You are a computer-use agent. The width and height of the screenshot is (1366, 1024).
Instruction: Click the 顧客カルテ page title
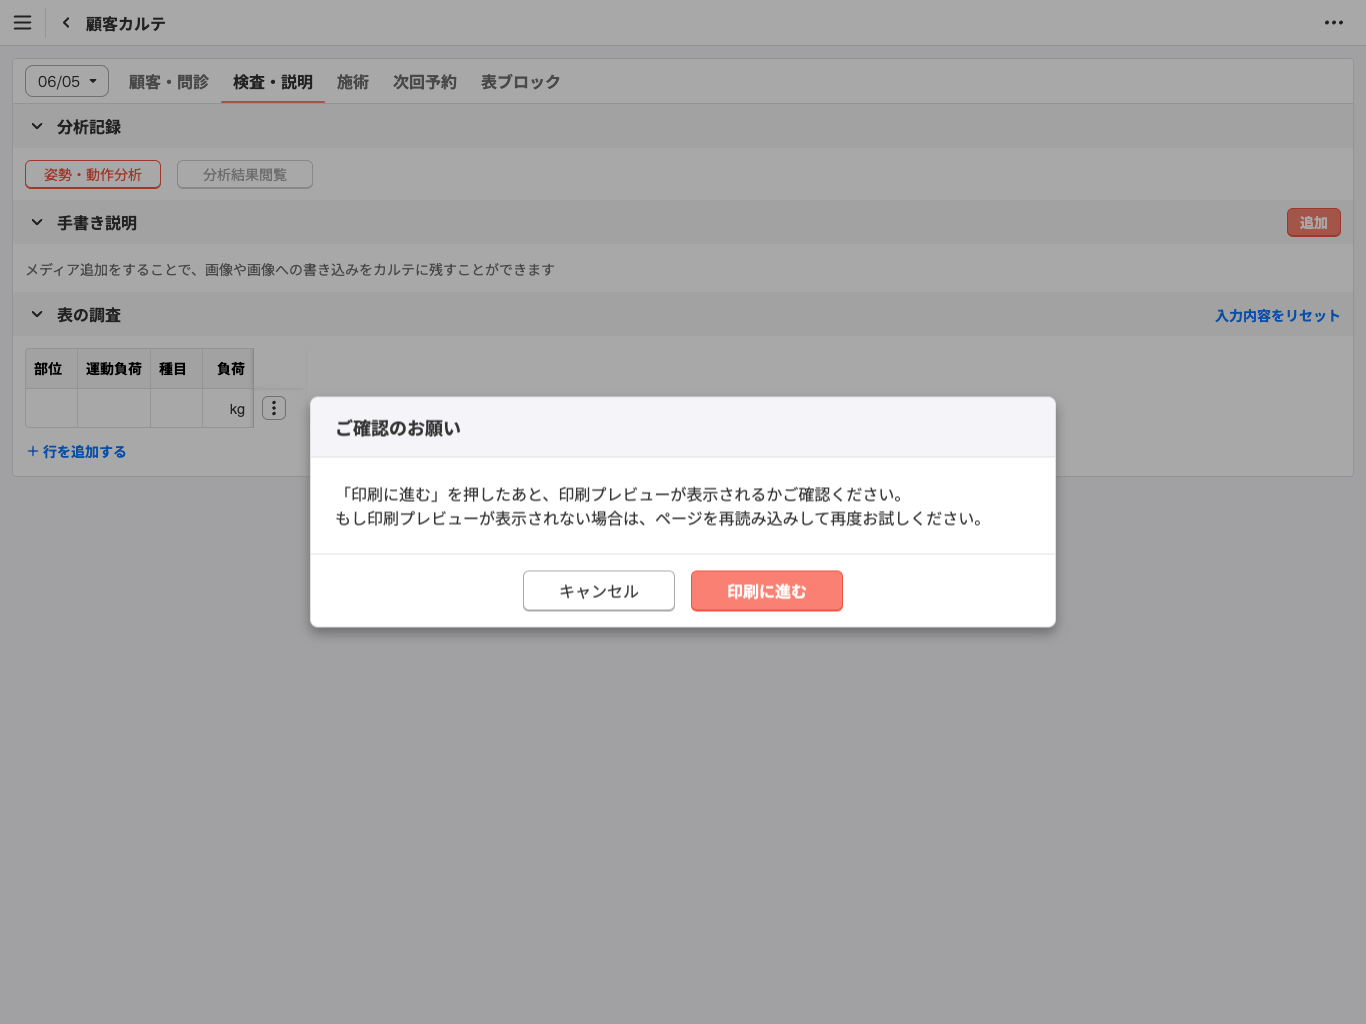(x=126, y=23)
